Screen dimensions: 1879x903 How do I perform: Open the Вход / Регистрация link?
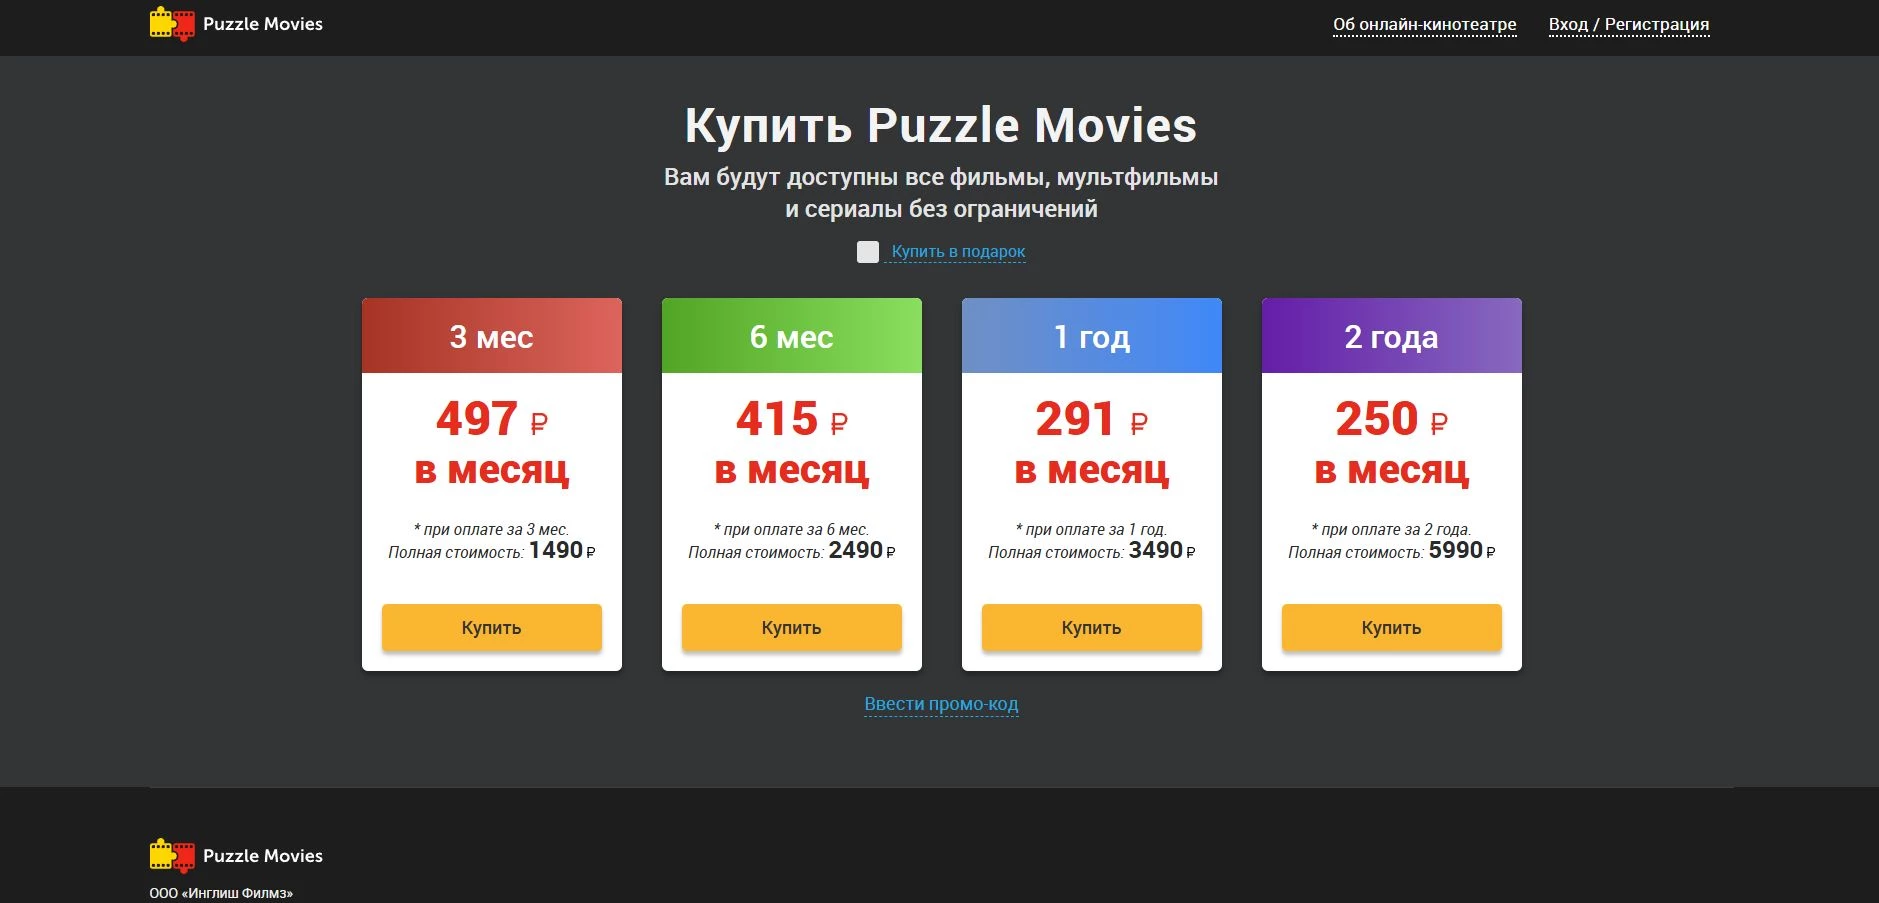[1628, 24]
